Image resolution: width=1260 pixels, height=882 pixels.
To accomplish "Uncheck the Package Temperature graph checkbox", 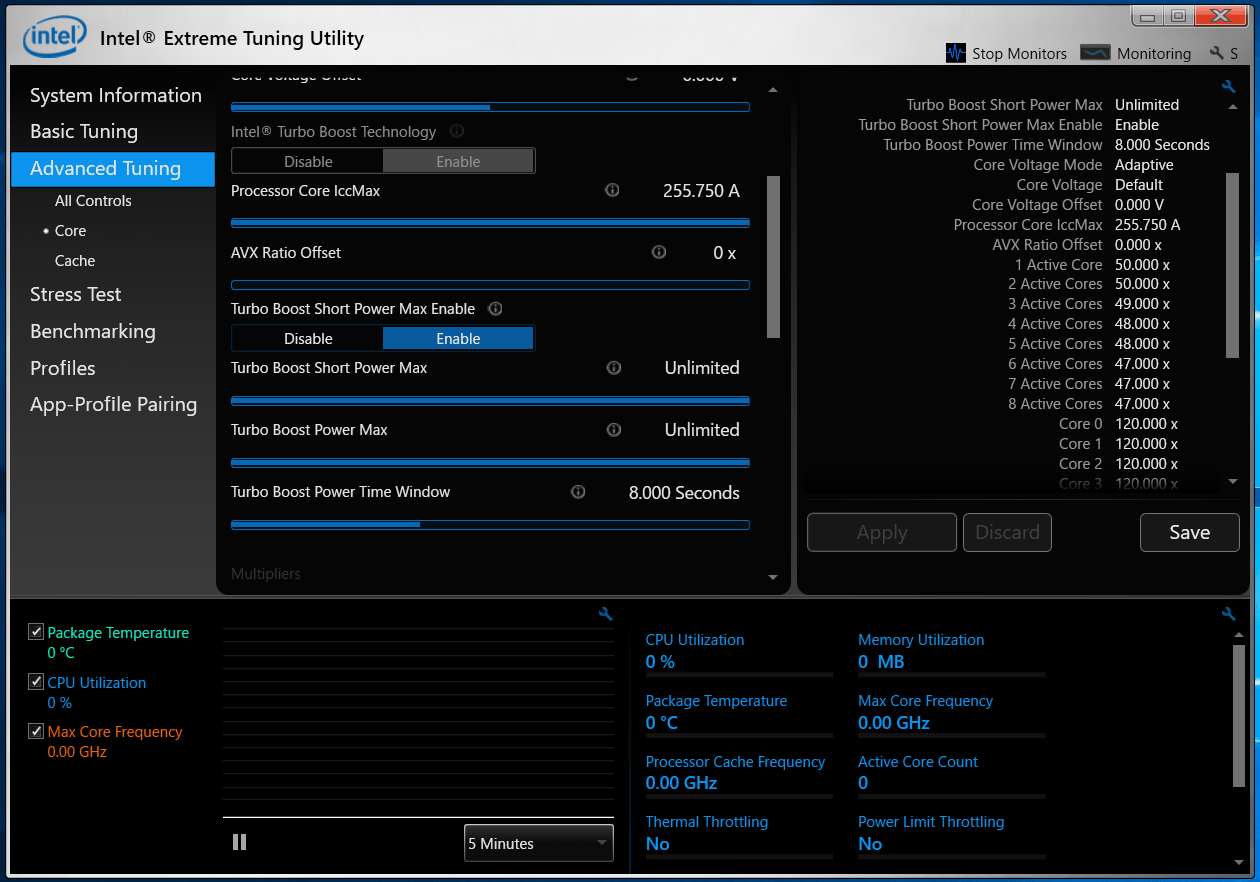I will pos(36,632).
